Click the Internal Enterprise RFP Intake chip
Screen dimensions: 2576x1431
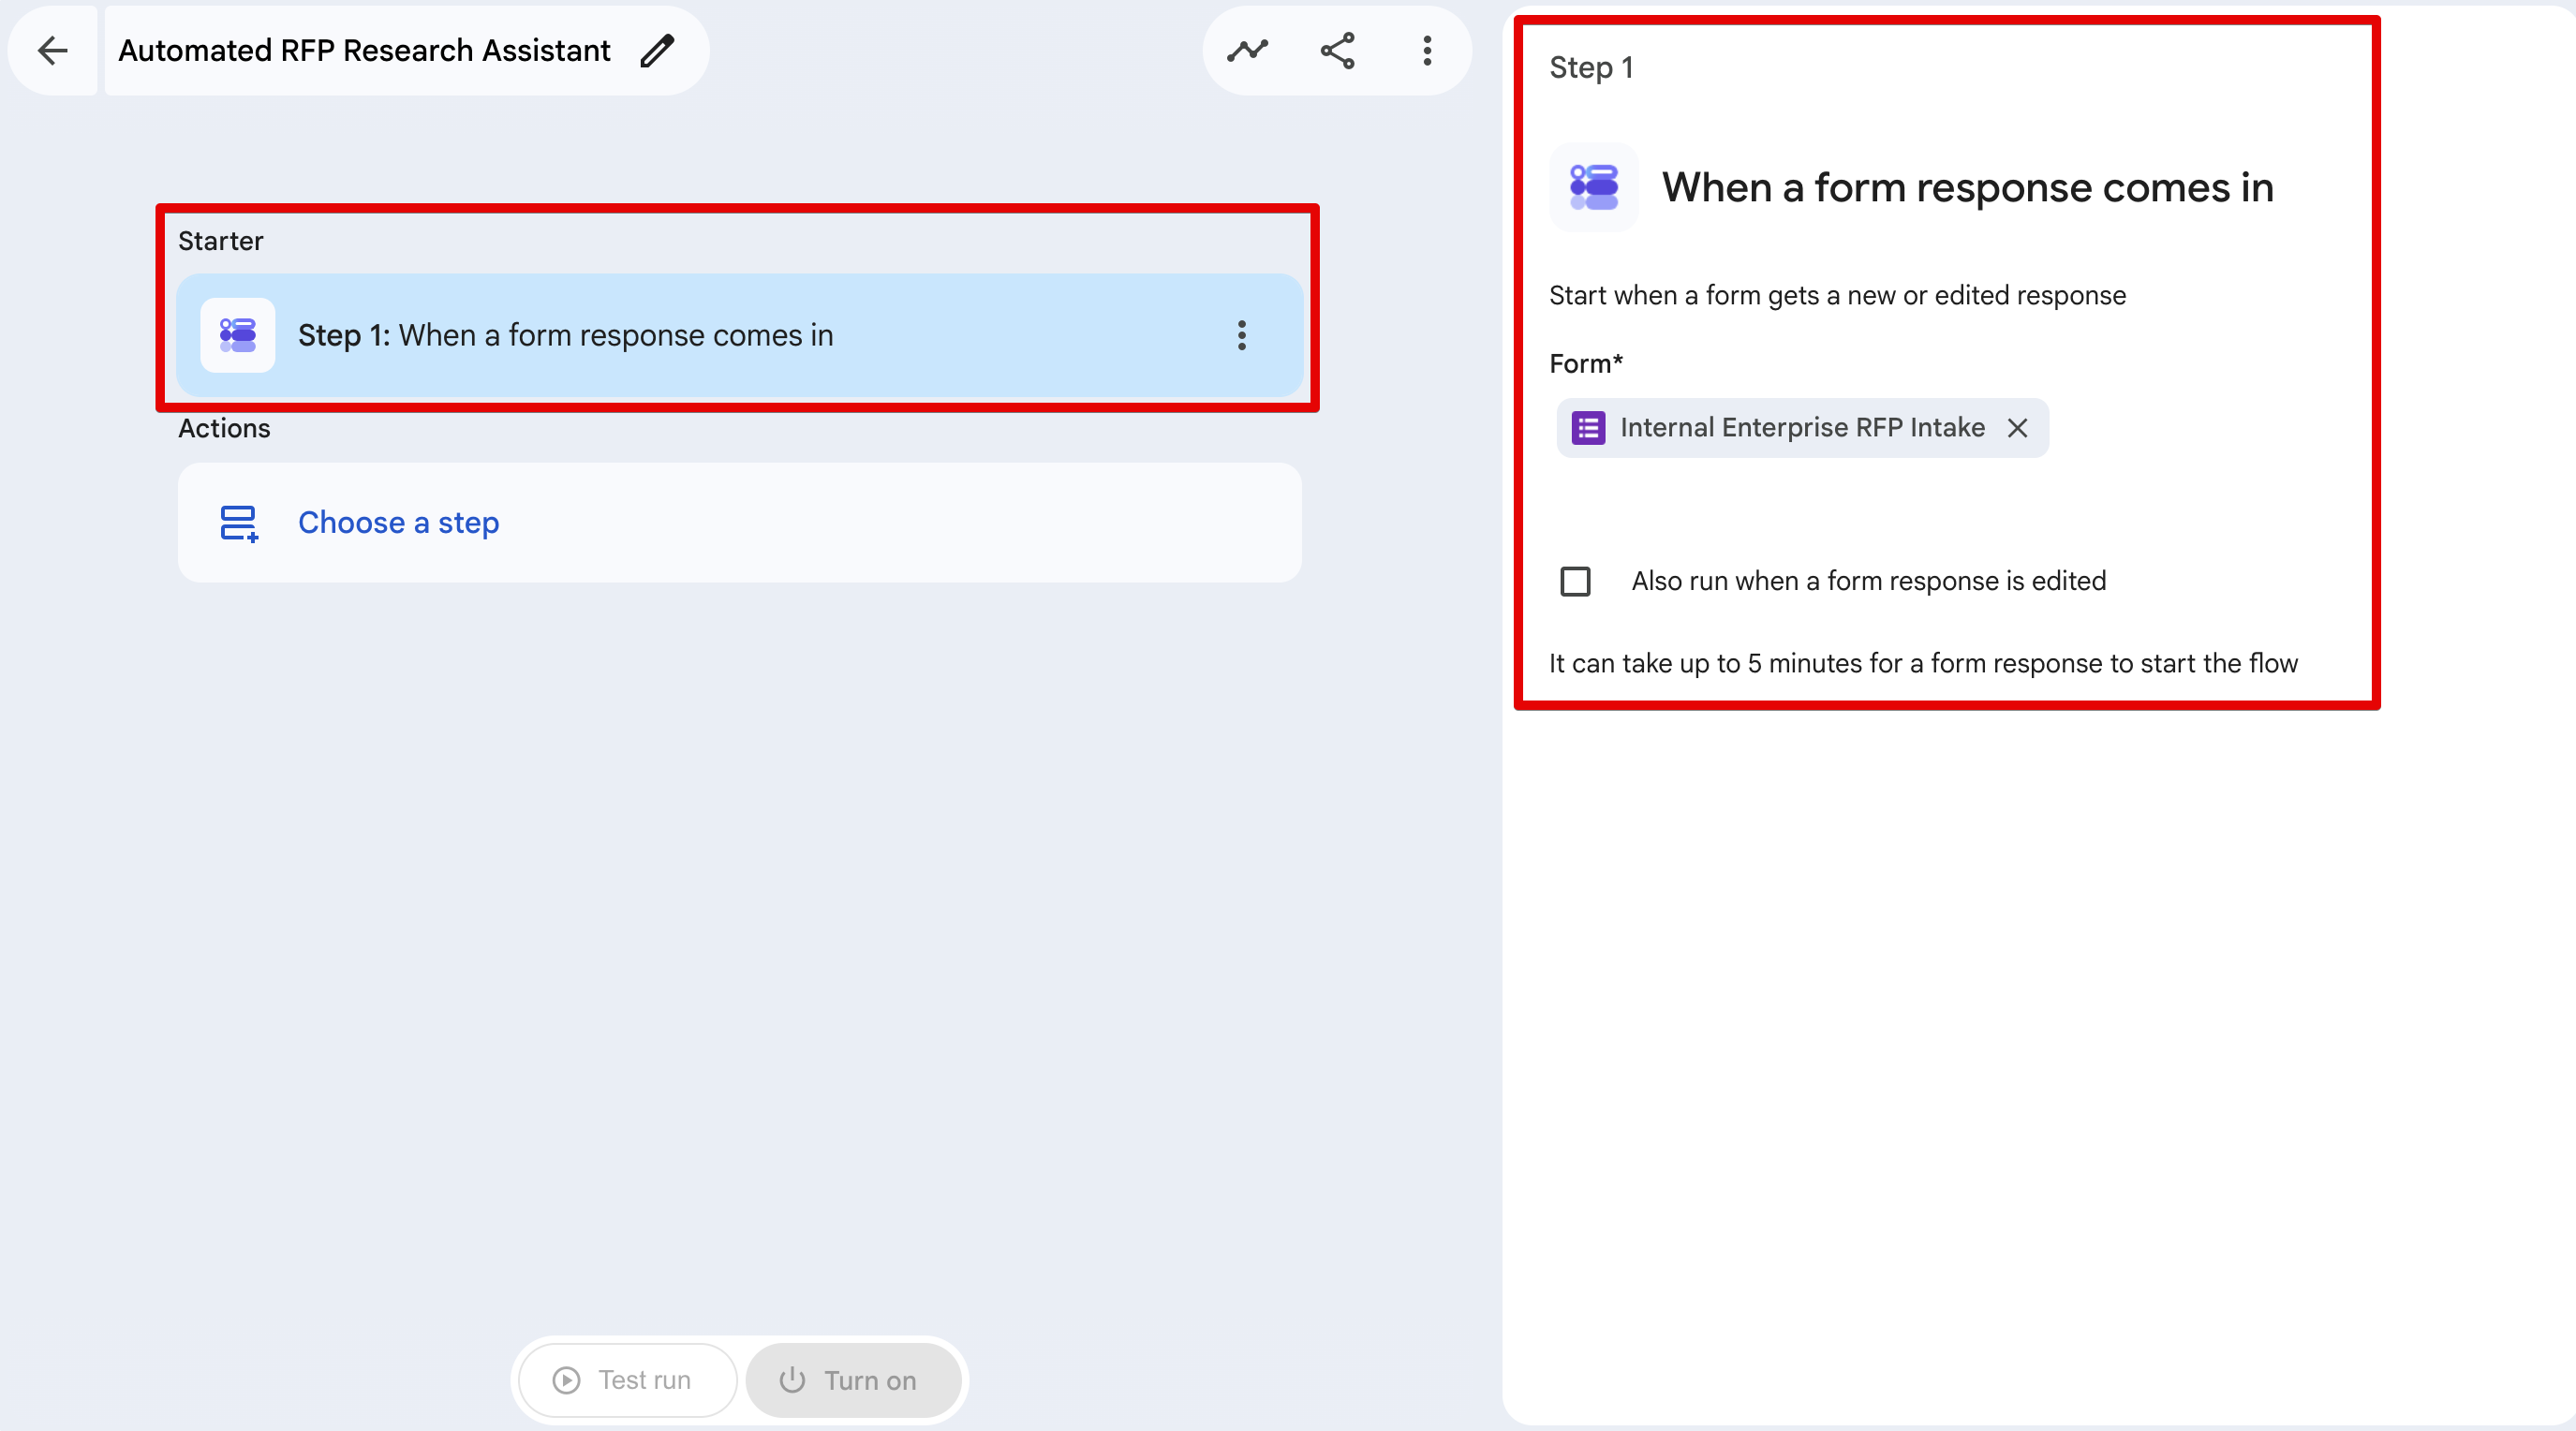pos(1802,428)
